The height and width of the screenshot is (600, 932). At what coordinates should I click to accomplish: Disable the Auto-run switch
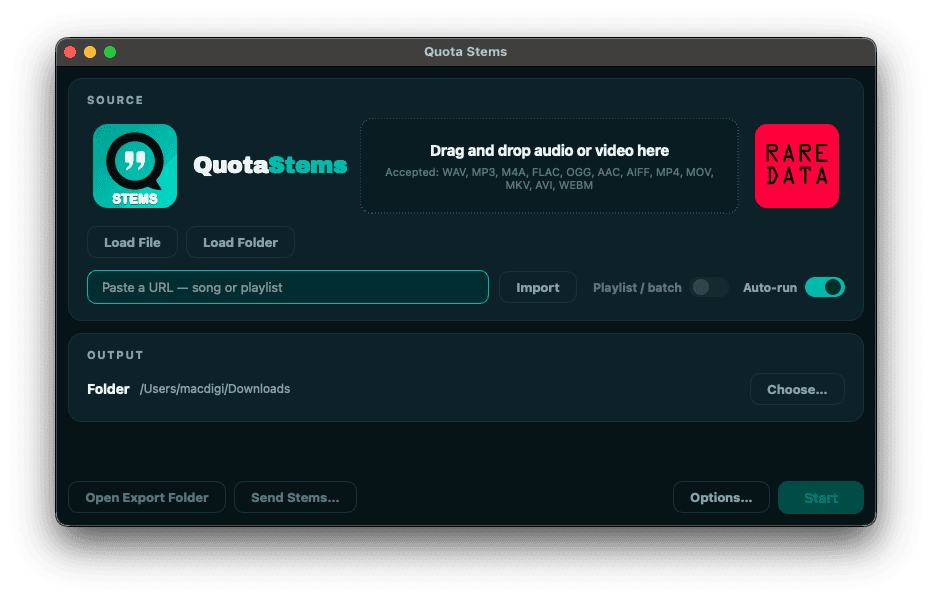pyautogui.click(x=824, y=288)
